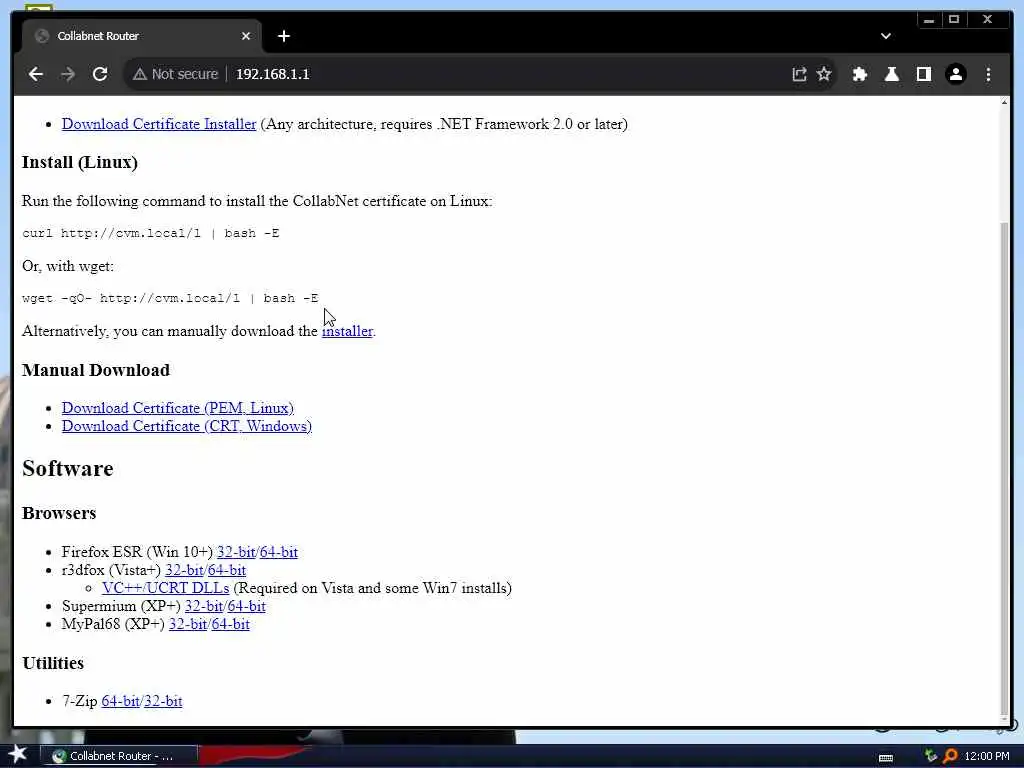Screen dimensions: 1024x768
Task: Go back using the browser back arrow
Action: click(x=36, y=74)
